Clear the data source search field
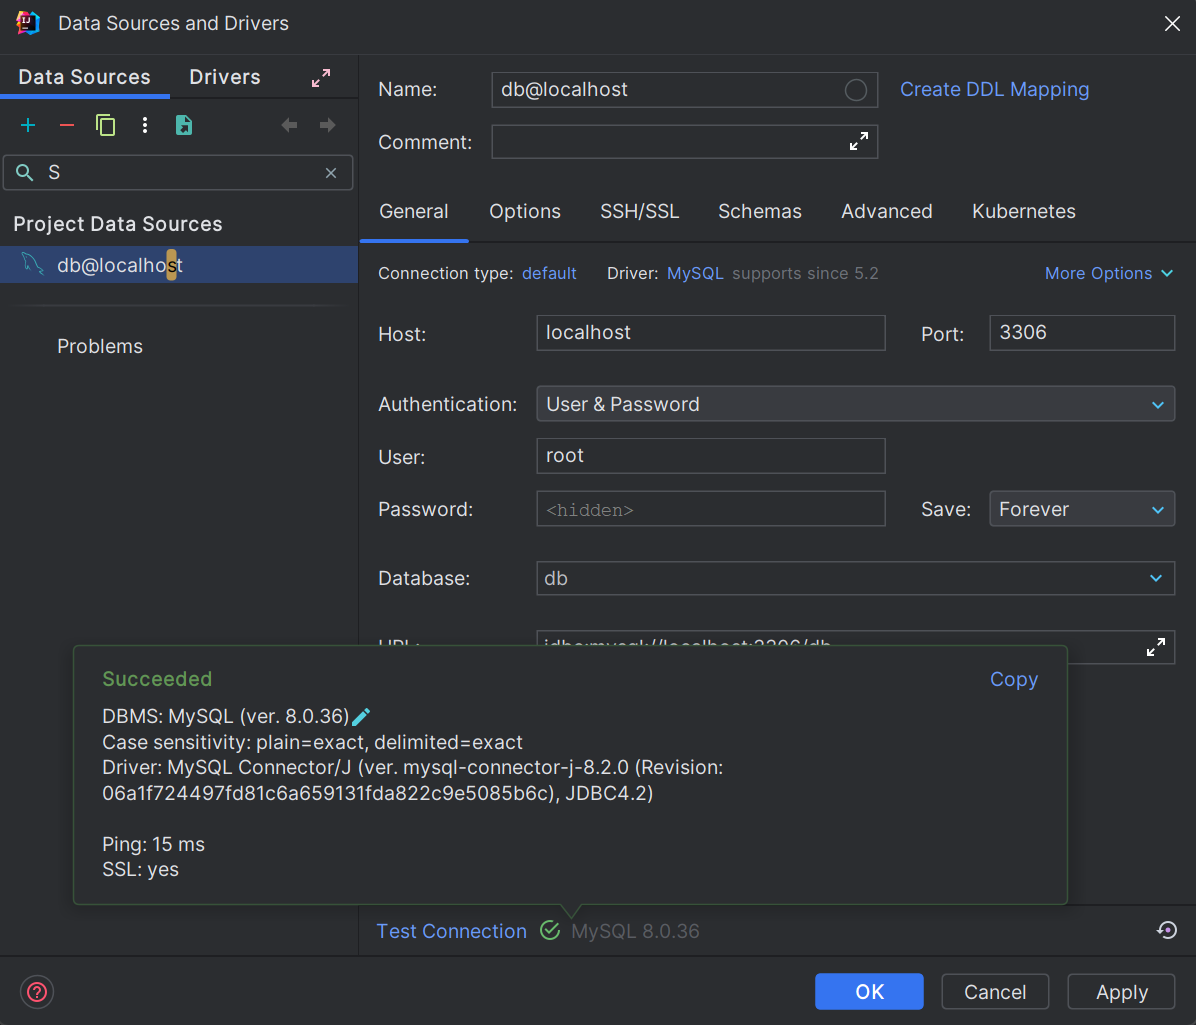The width and height of the screenshot is (1196, 1025). click(331, 173)
